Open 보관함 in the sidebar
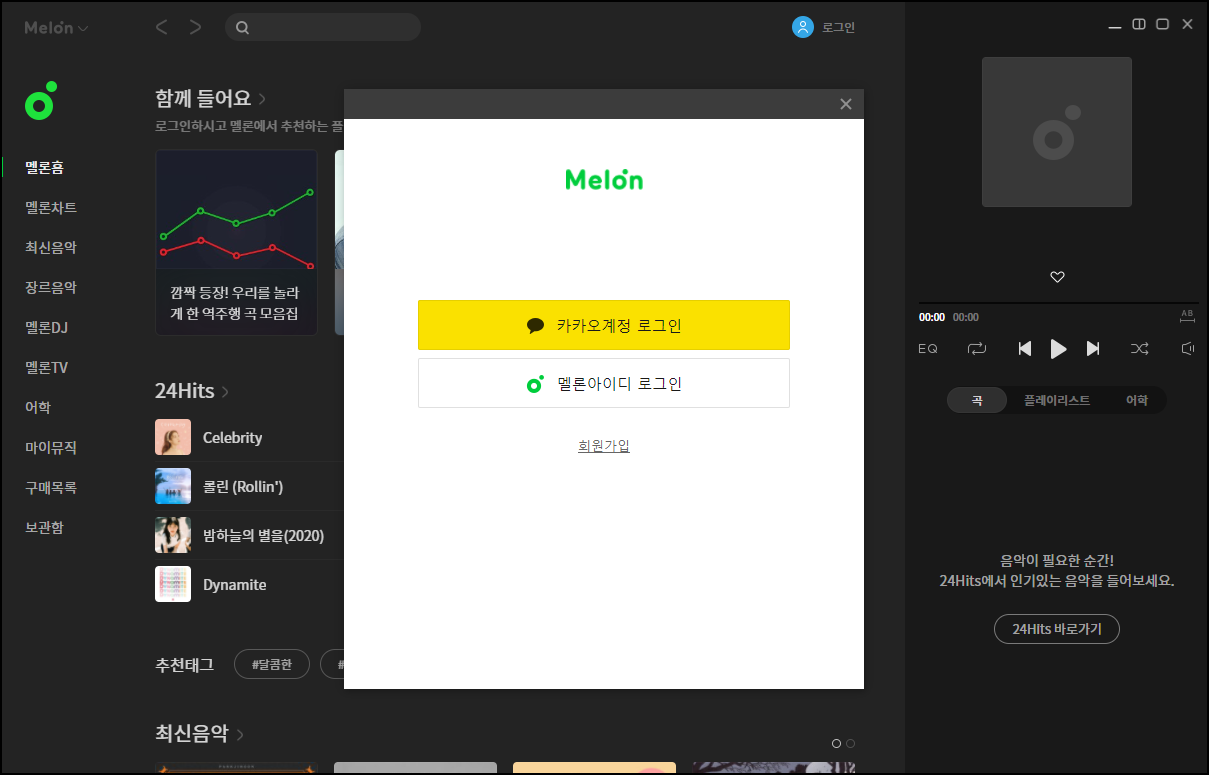1209x775 pixels. click(45, 528)
